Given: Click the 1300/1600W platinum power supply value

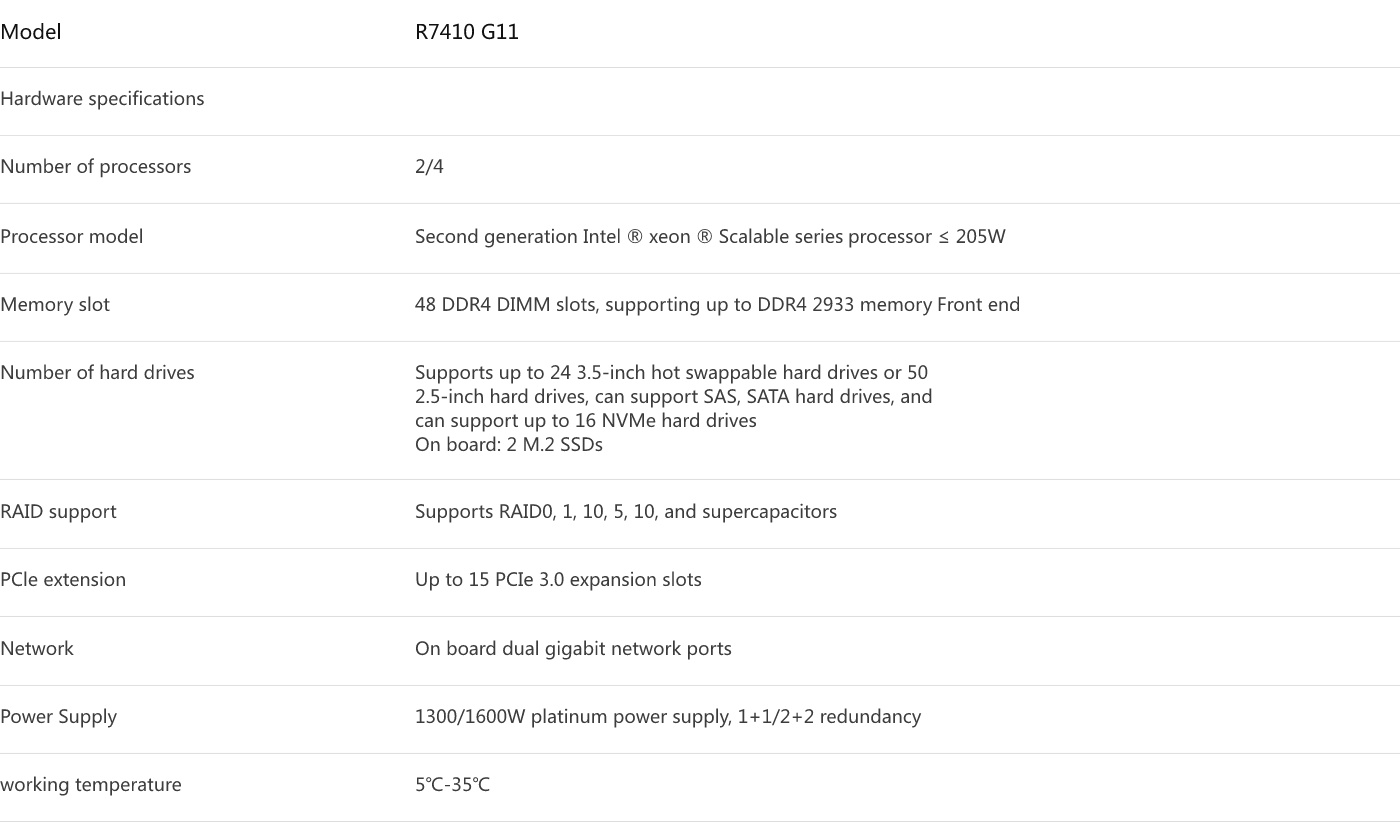Looking at the screenshot, I should [x=668, y=717].
